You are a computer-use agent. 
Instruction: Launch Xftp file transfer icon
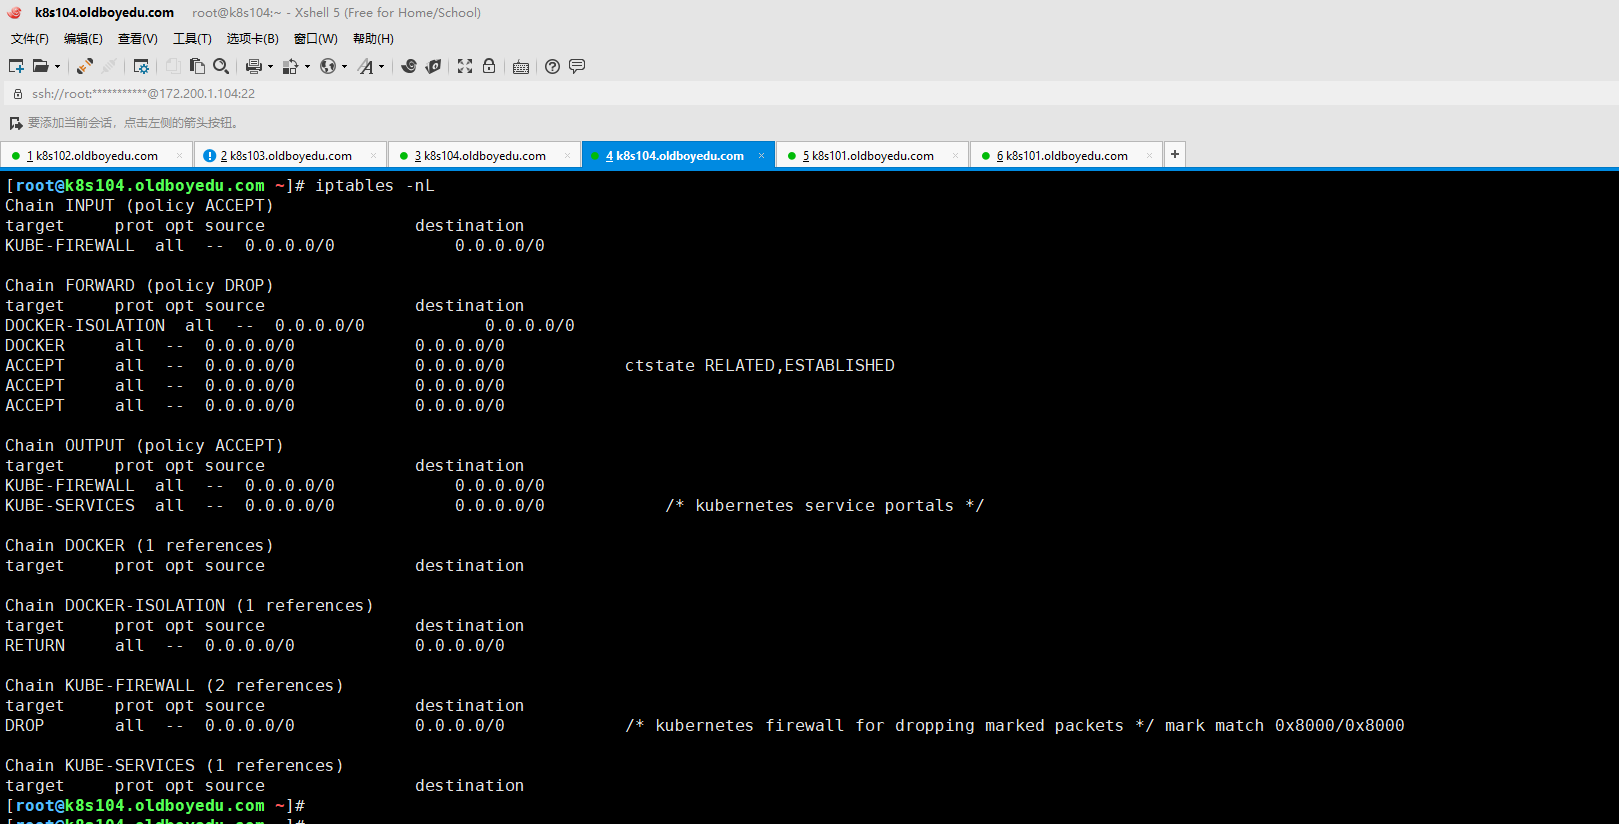click(433, 66)
